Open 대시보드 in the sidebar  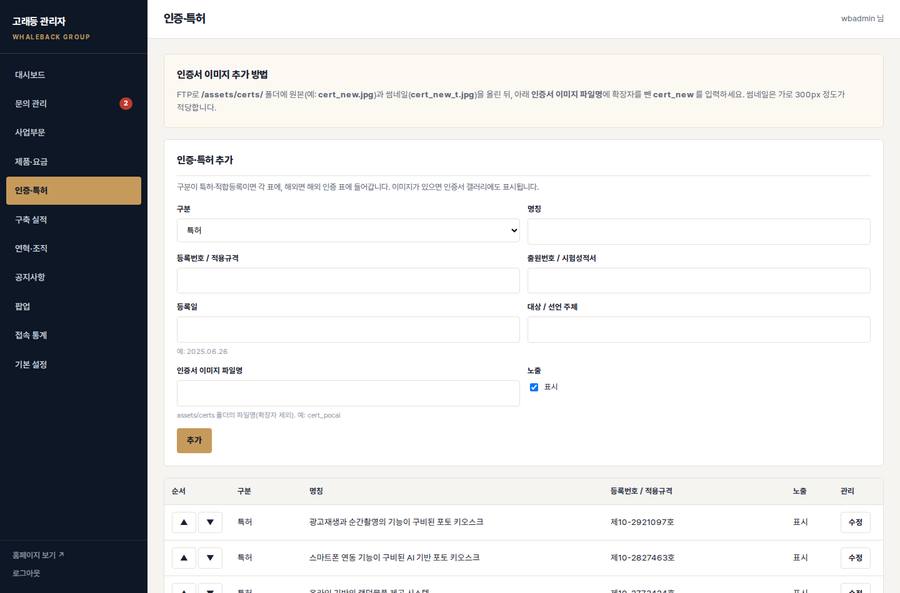pos(73,75)
